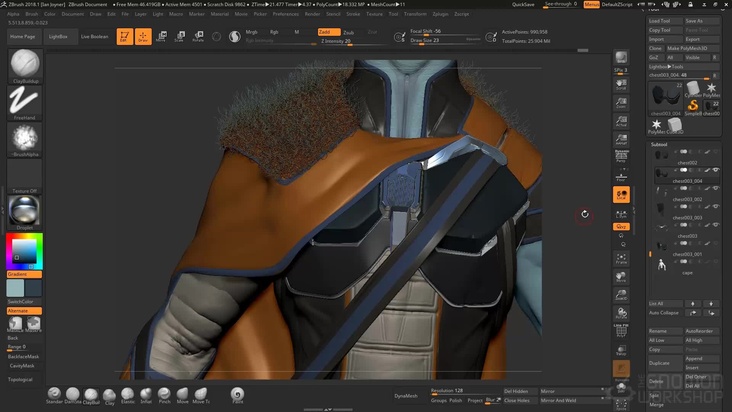Open the ClayBuildup brush selector
This screenshot has height=412, width=732.
(25, 66)
